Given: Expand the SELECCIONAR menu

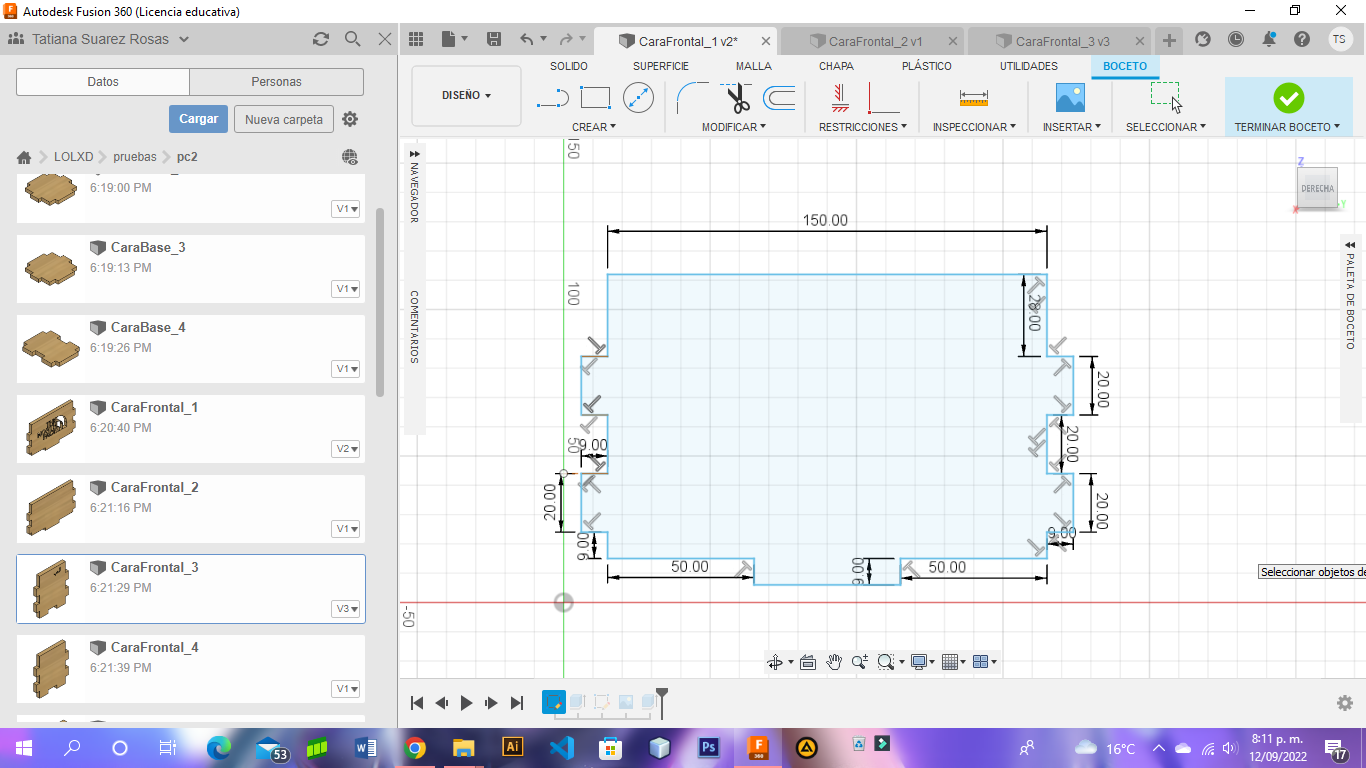Looking at the screenshot, I should pos(1166,127).
